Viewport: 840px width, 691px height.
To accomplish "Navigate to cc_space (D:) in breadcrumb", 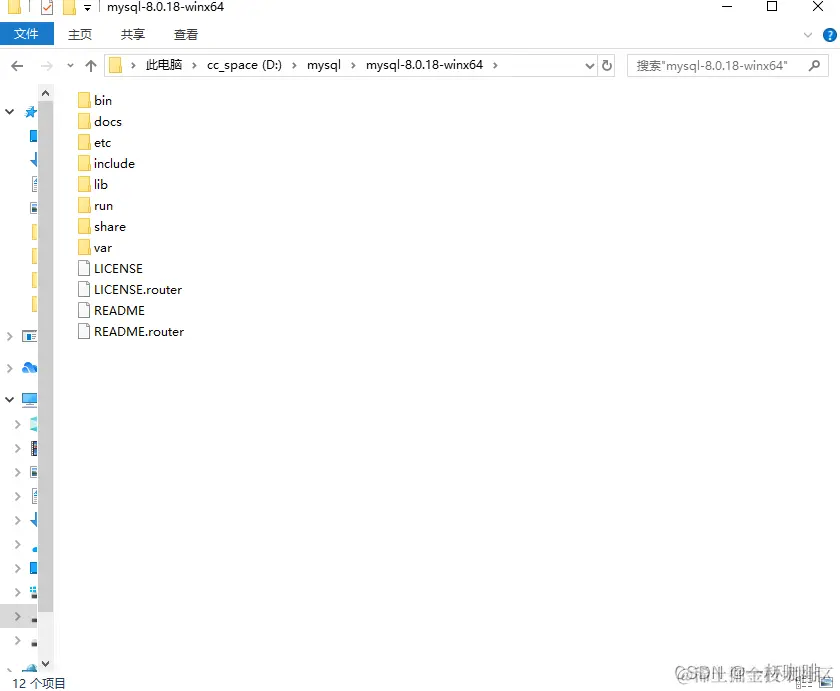I will pyautogui.click(x=244, y=65).
